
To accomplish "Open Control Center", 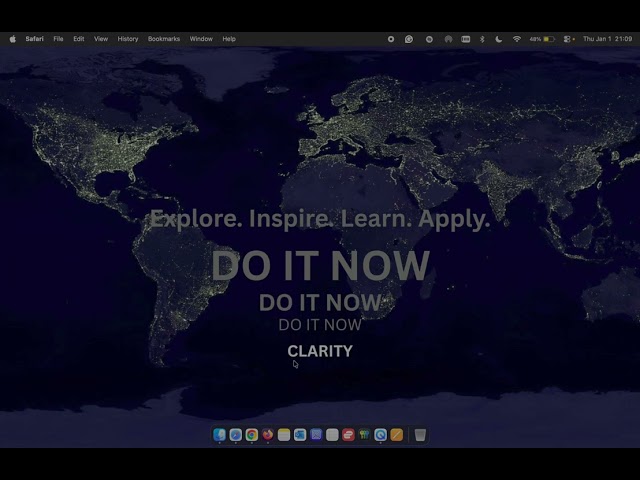I will [567, 39].
